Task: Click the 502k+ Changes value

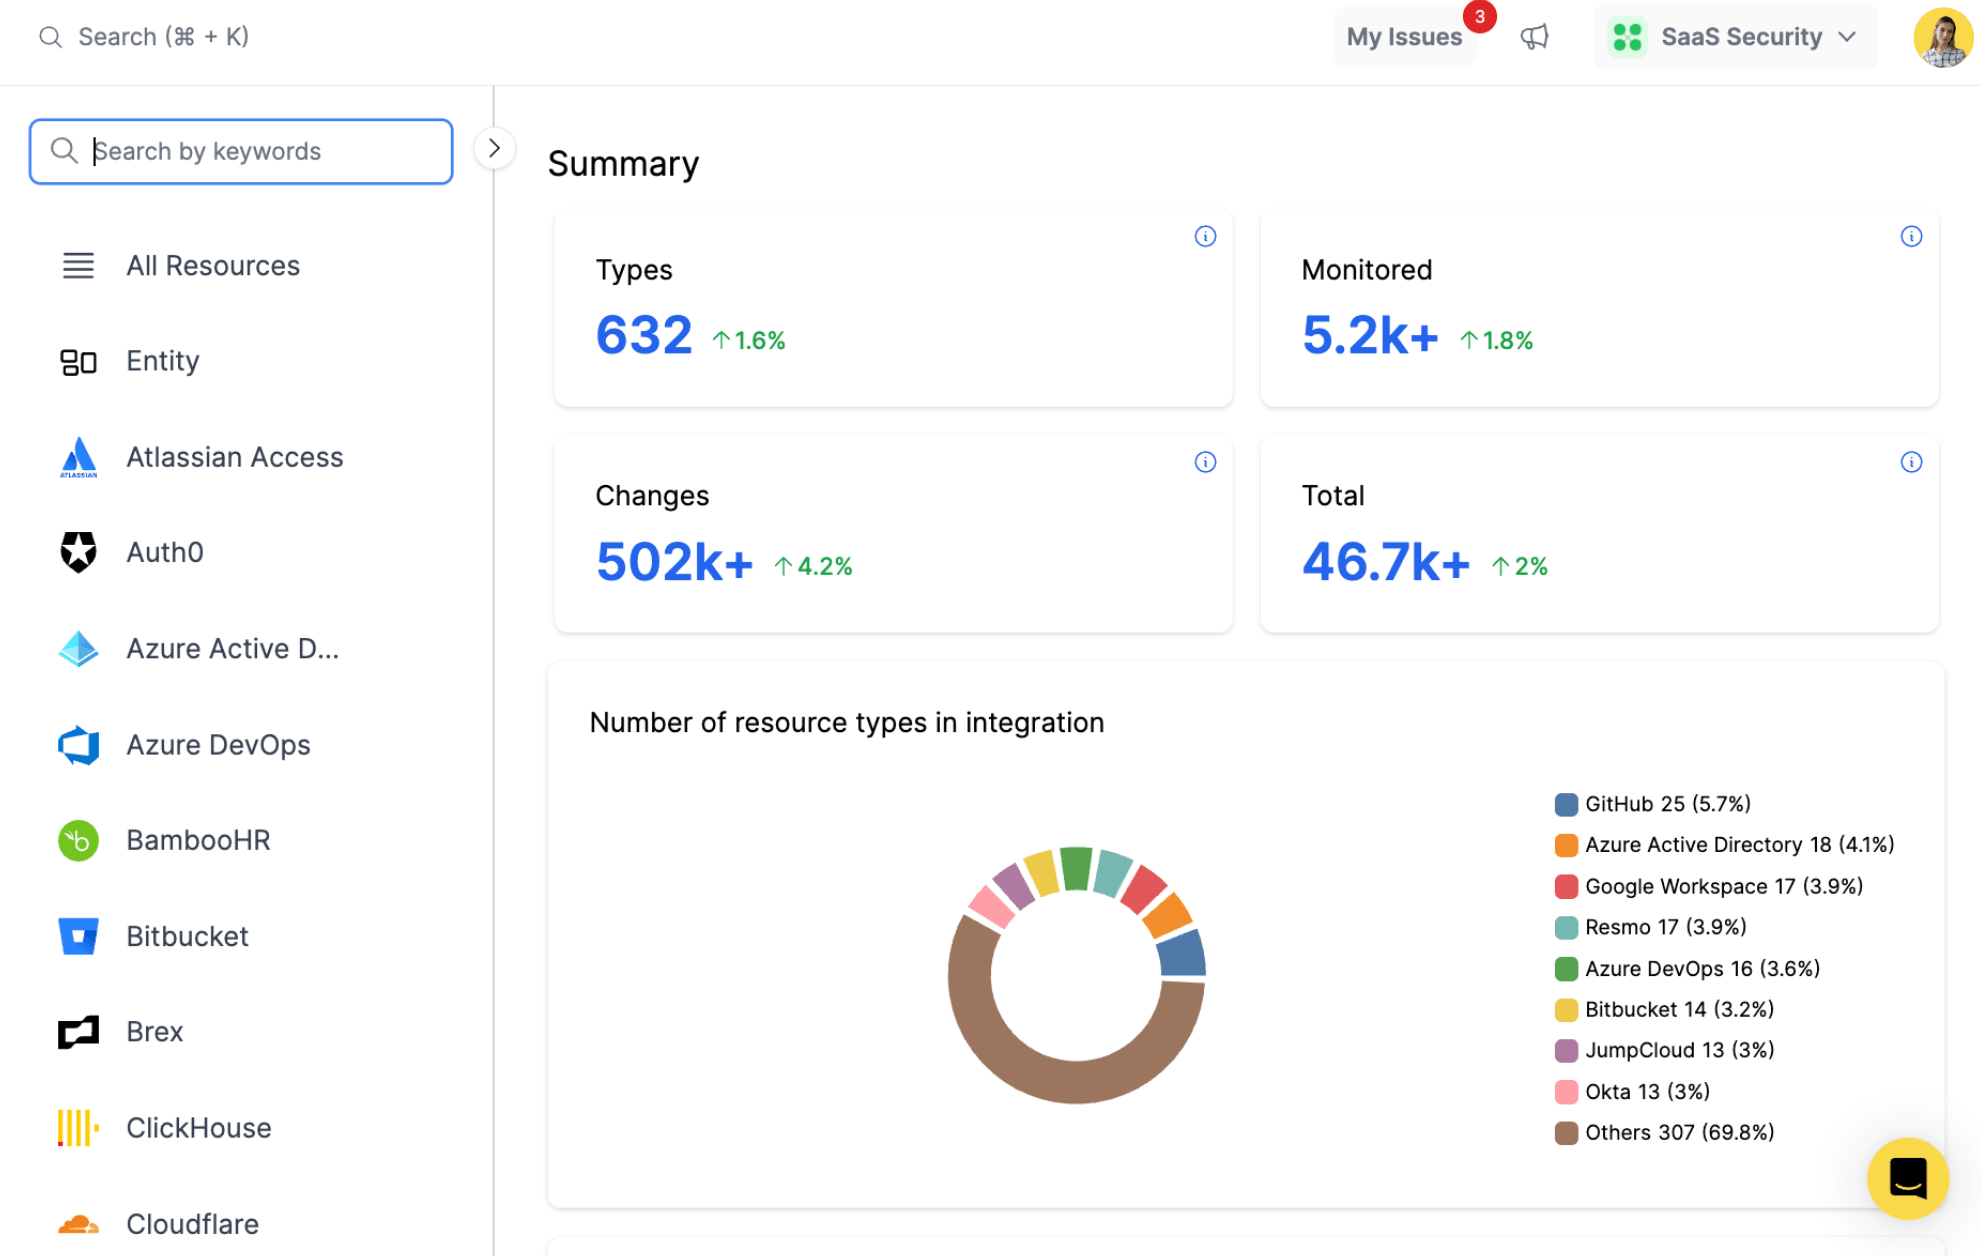Action: tap(674, 561)
